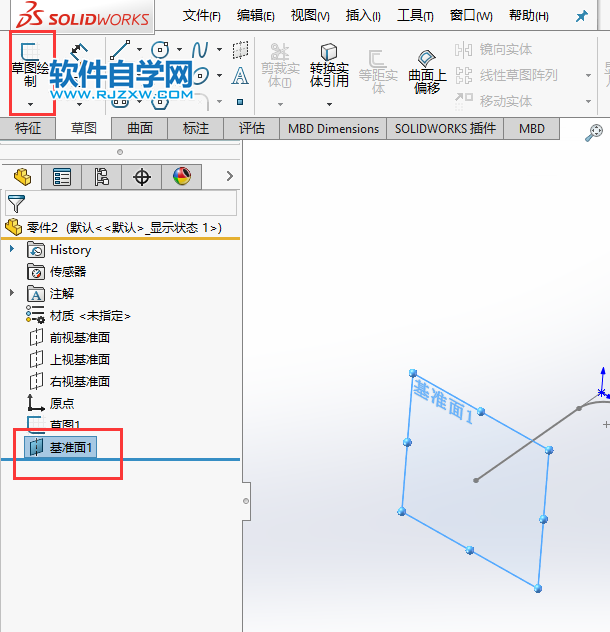The image size is (610, 632).
Task: Select the sketch Text tool (A icon)
Action: pos(240,76)
